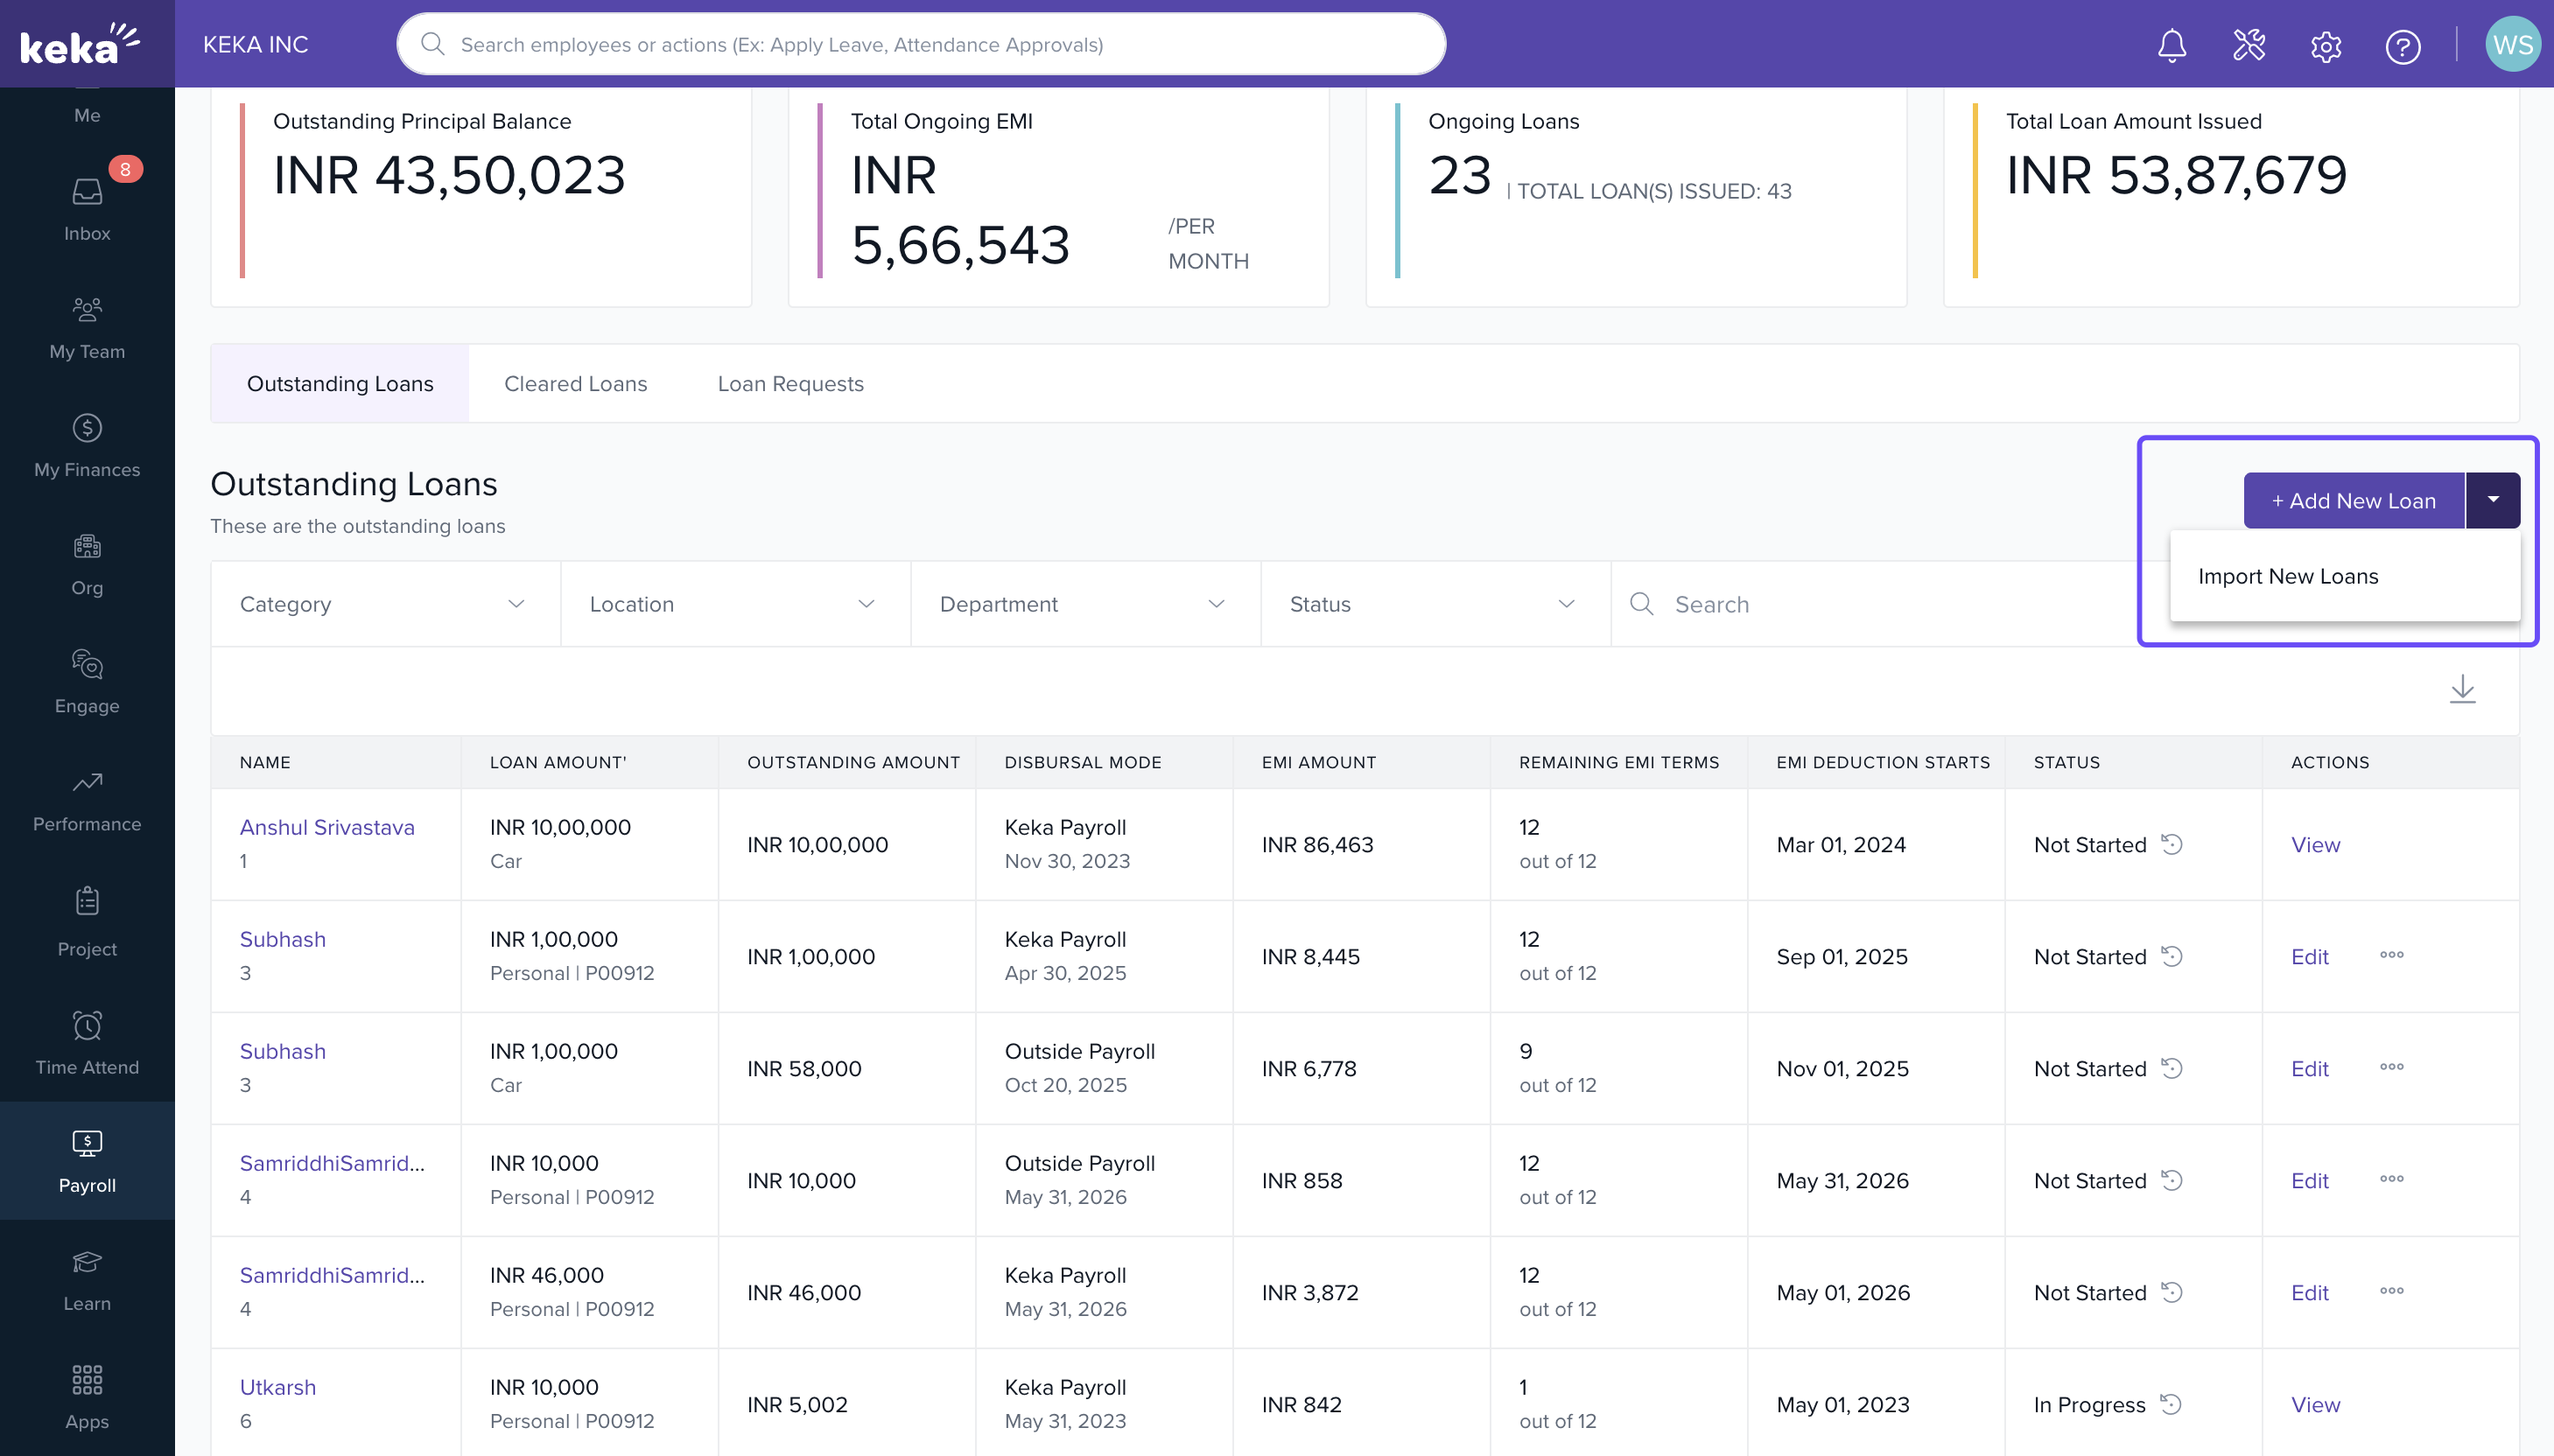The height and width of the screenshot is (1456, 2554).
Task: Toggle the Add New Loan dropdown arrow
Action: click(2492, 500)
